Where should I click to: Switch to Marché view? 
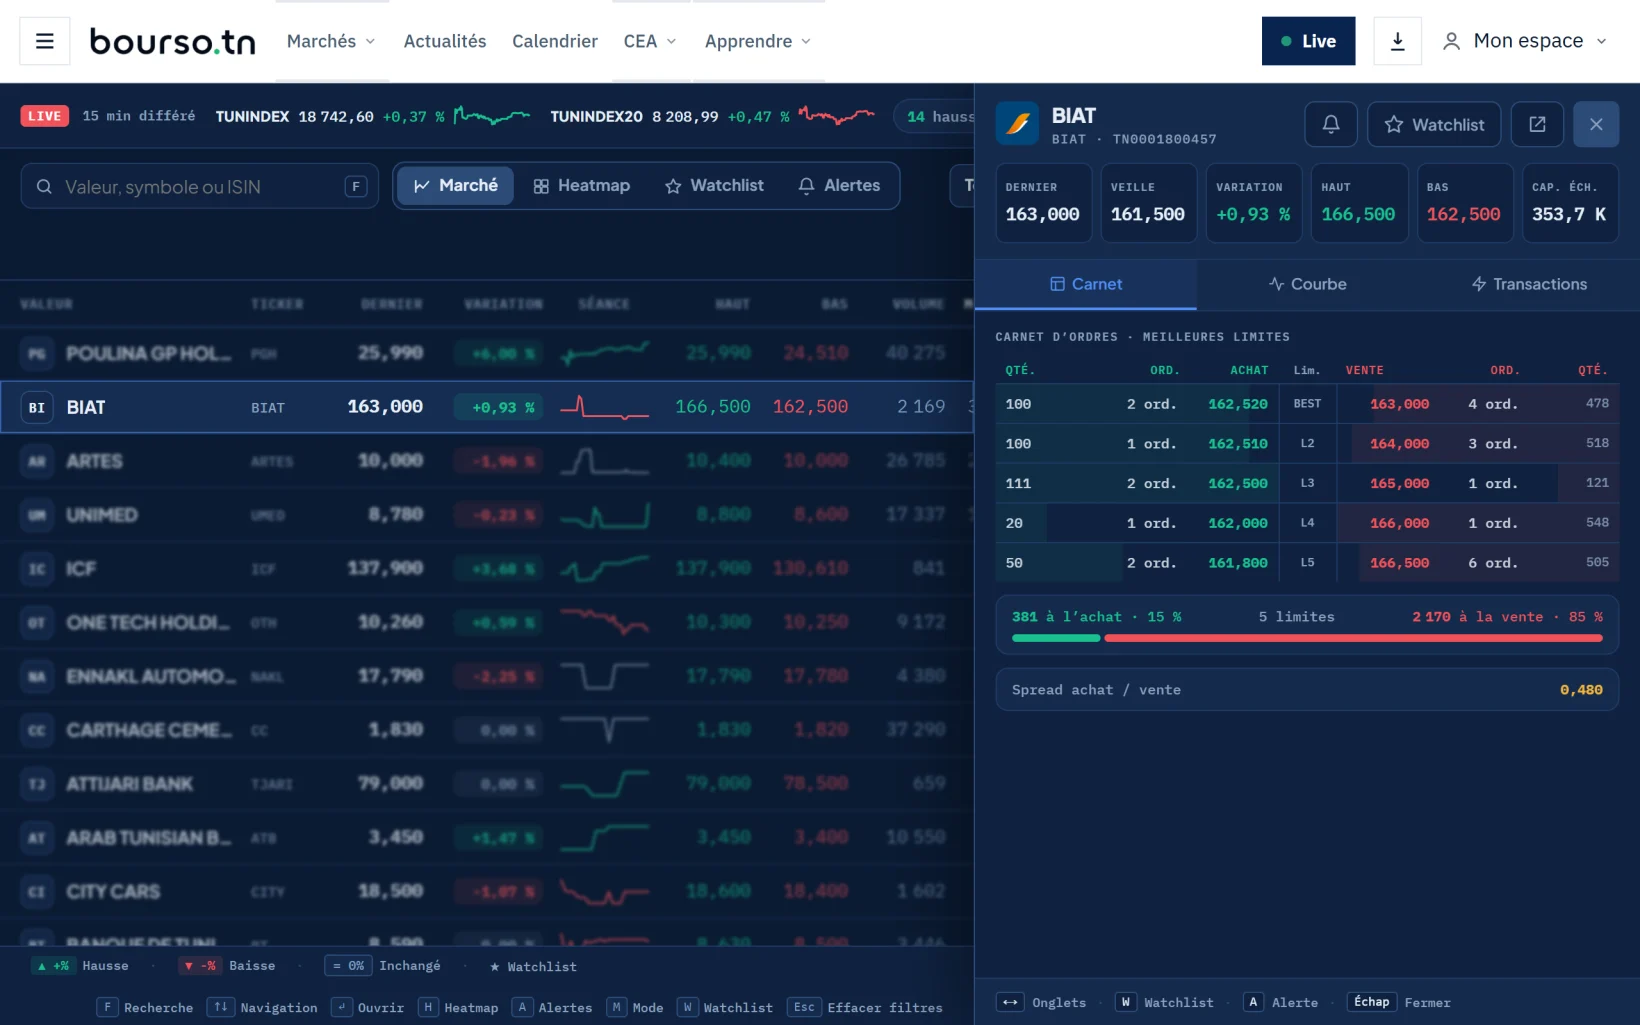pyautogui.click(x=456, y=186)
